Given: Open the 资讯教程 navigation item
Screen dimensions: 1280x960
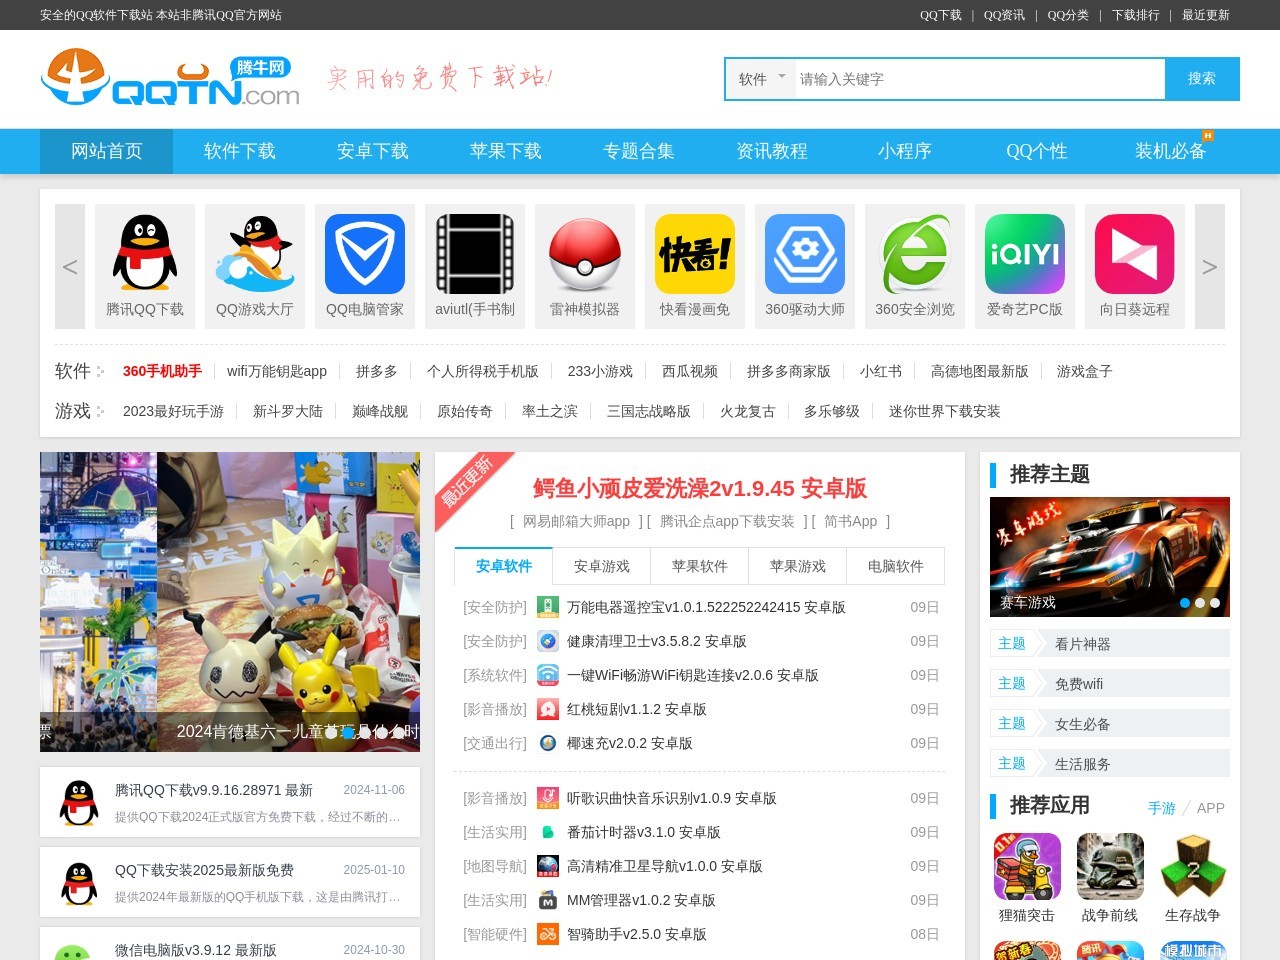Looking at the screenshot, I should 771,151.
